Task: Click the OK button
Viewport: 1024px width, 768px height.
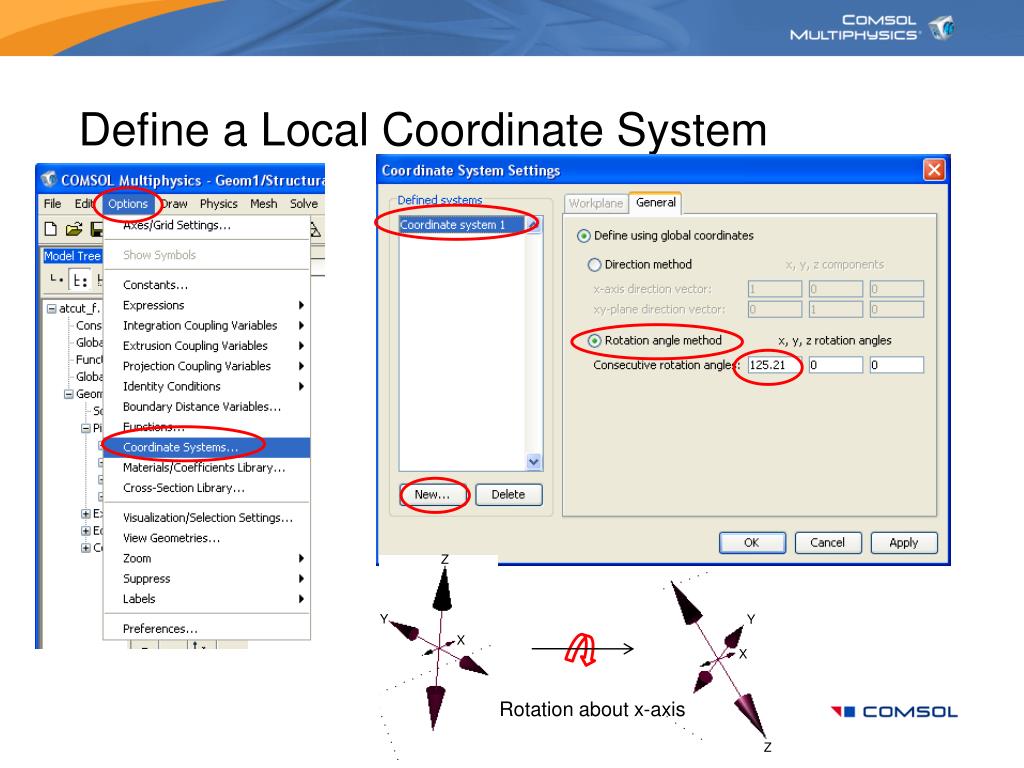Action: [752, 543]
